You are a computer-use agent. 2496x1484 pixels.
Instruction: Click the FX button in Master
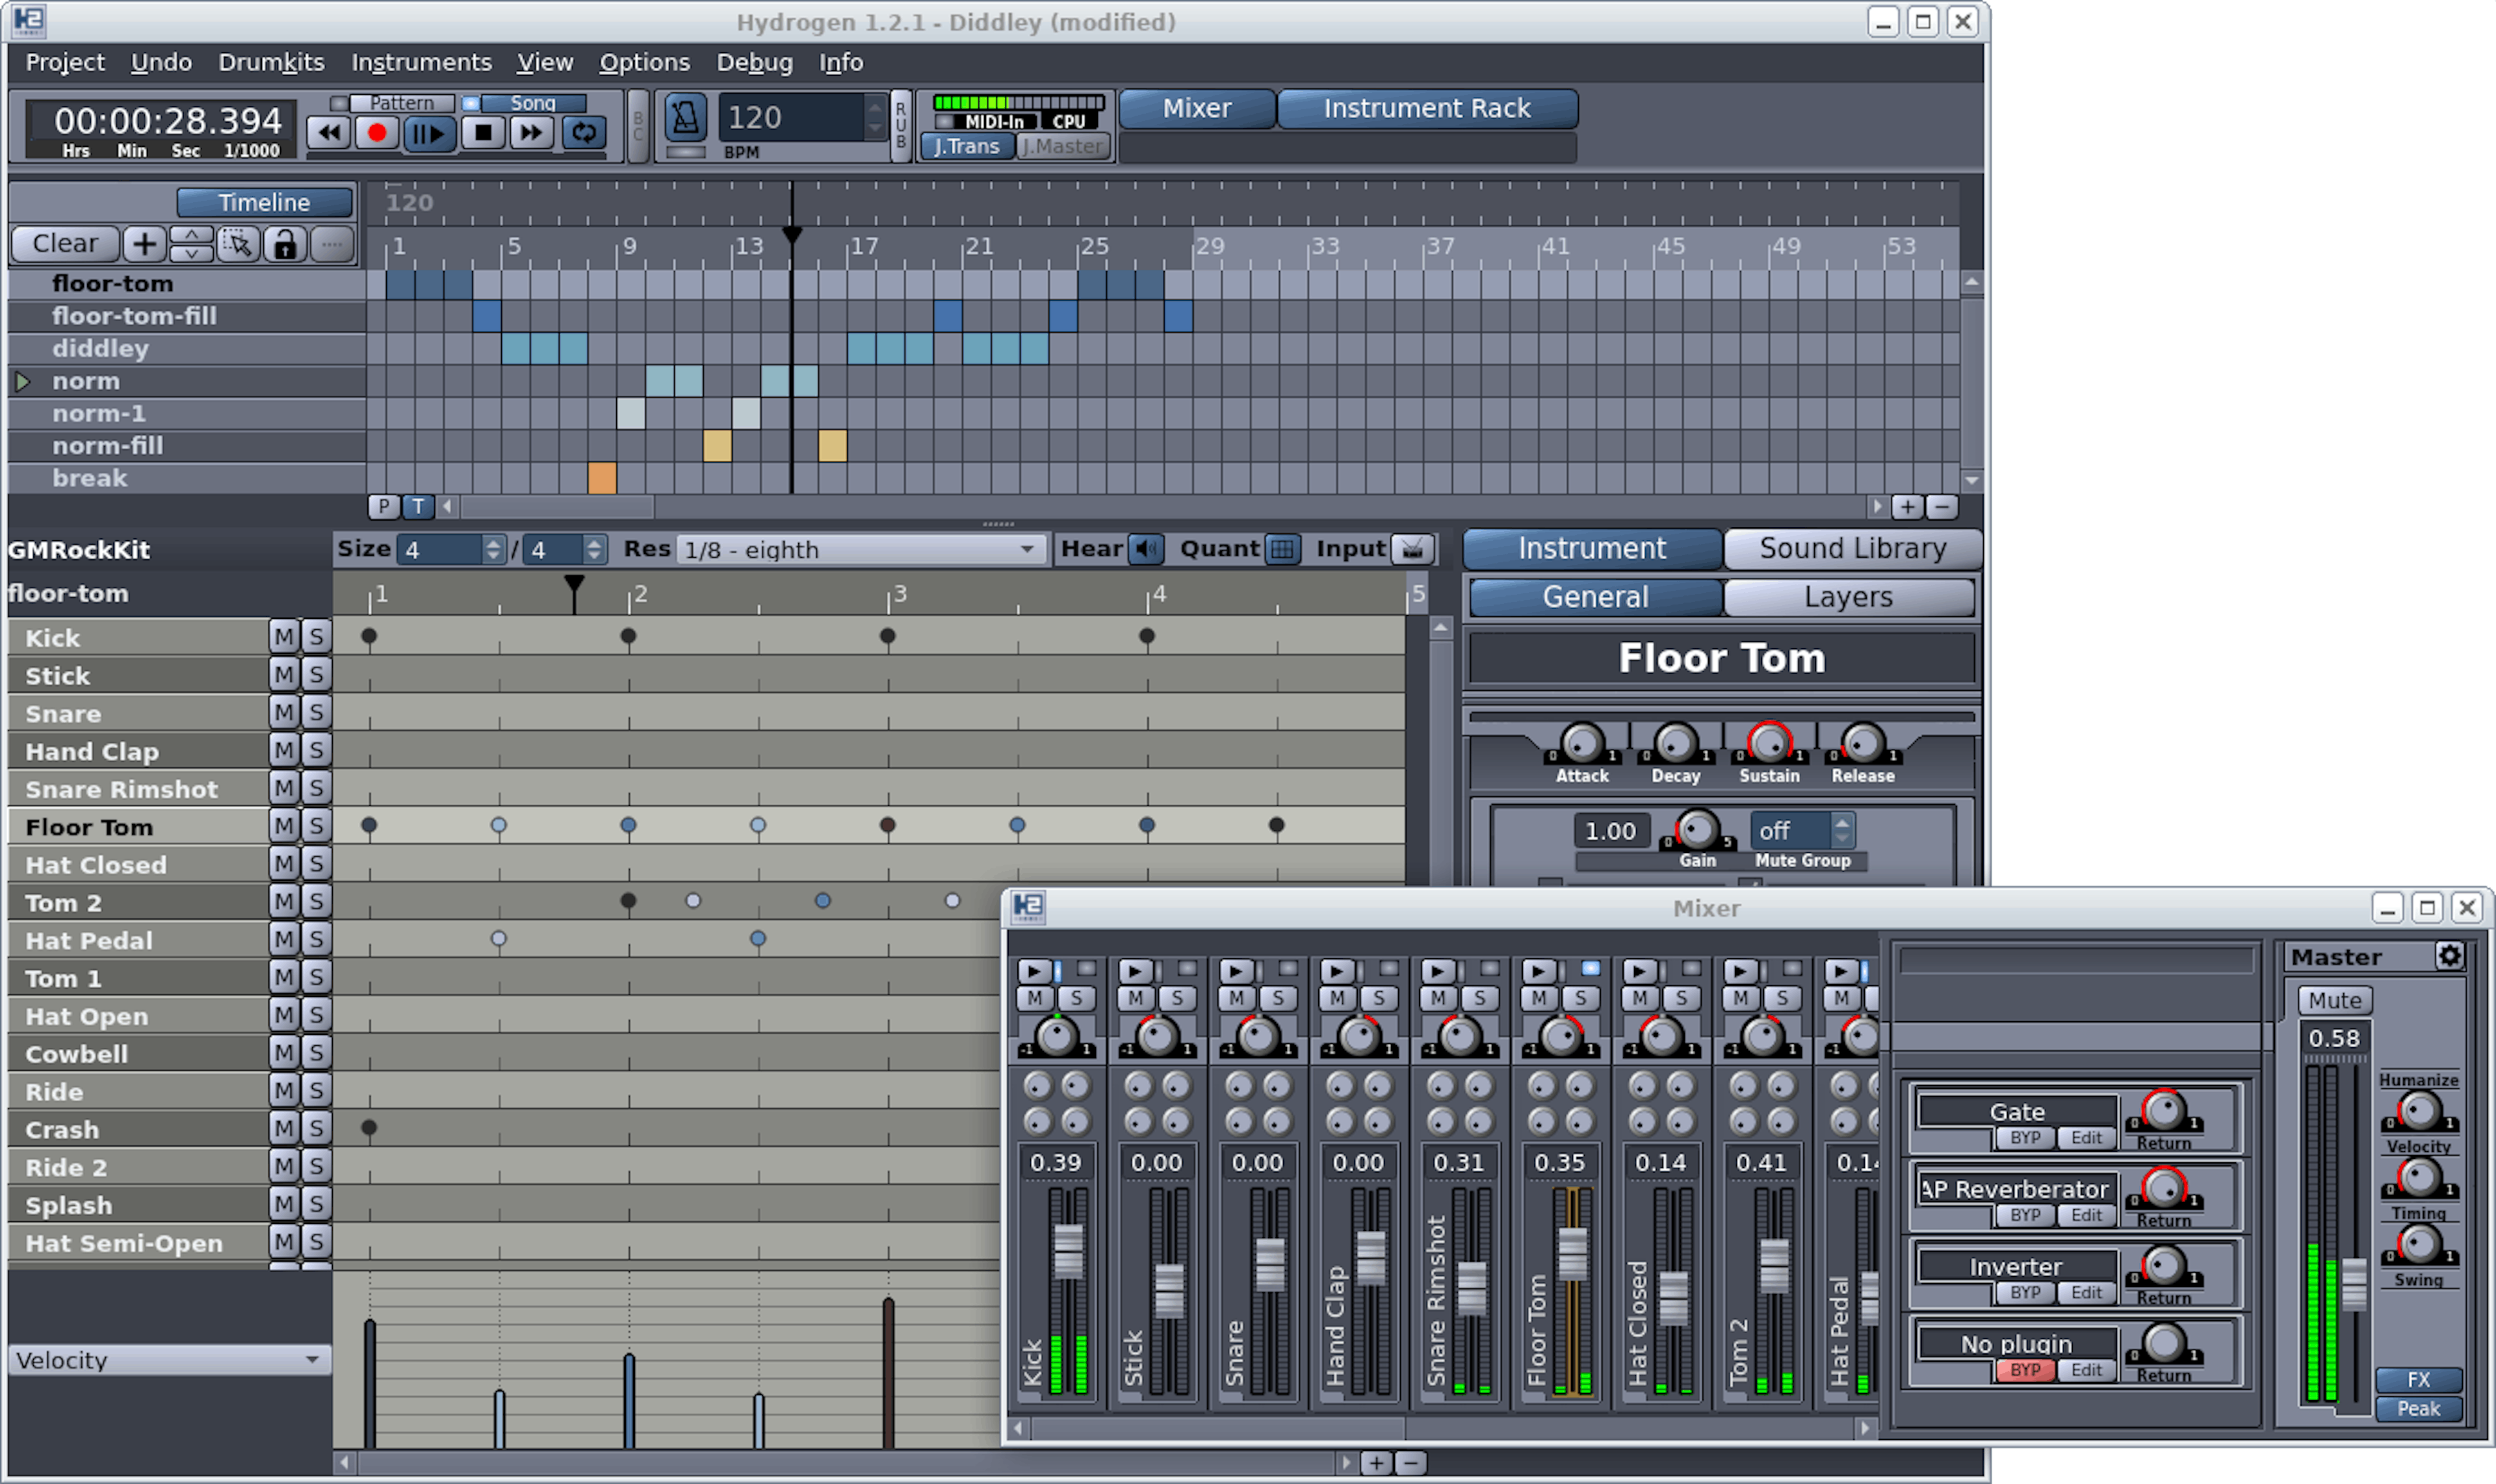[x=2418, y=1380]
